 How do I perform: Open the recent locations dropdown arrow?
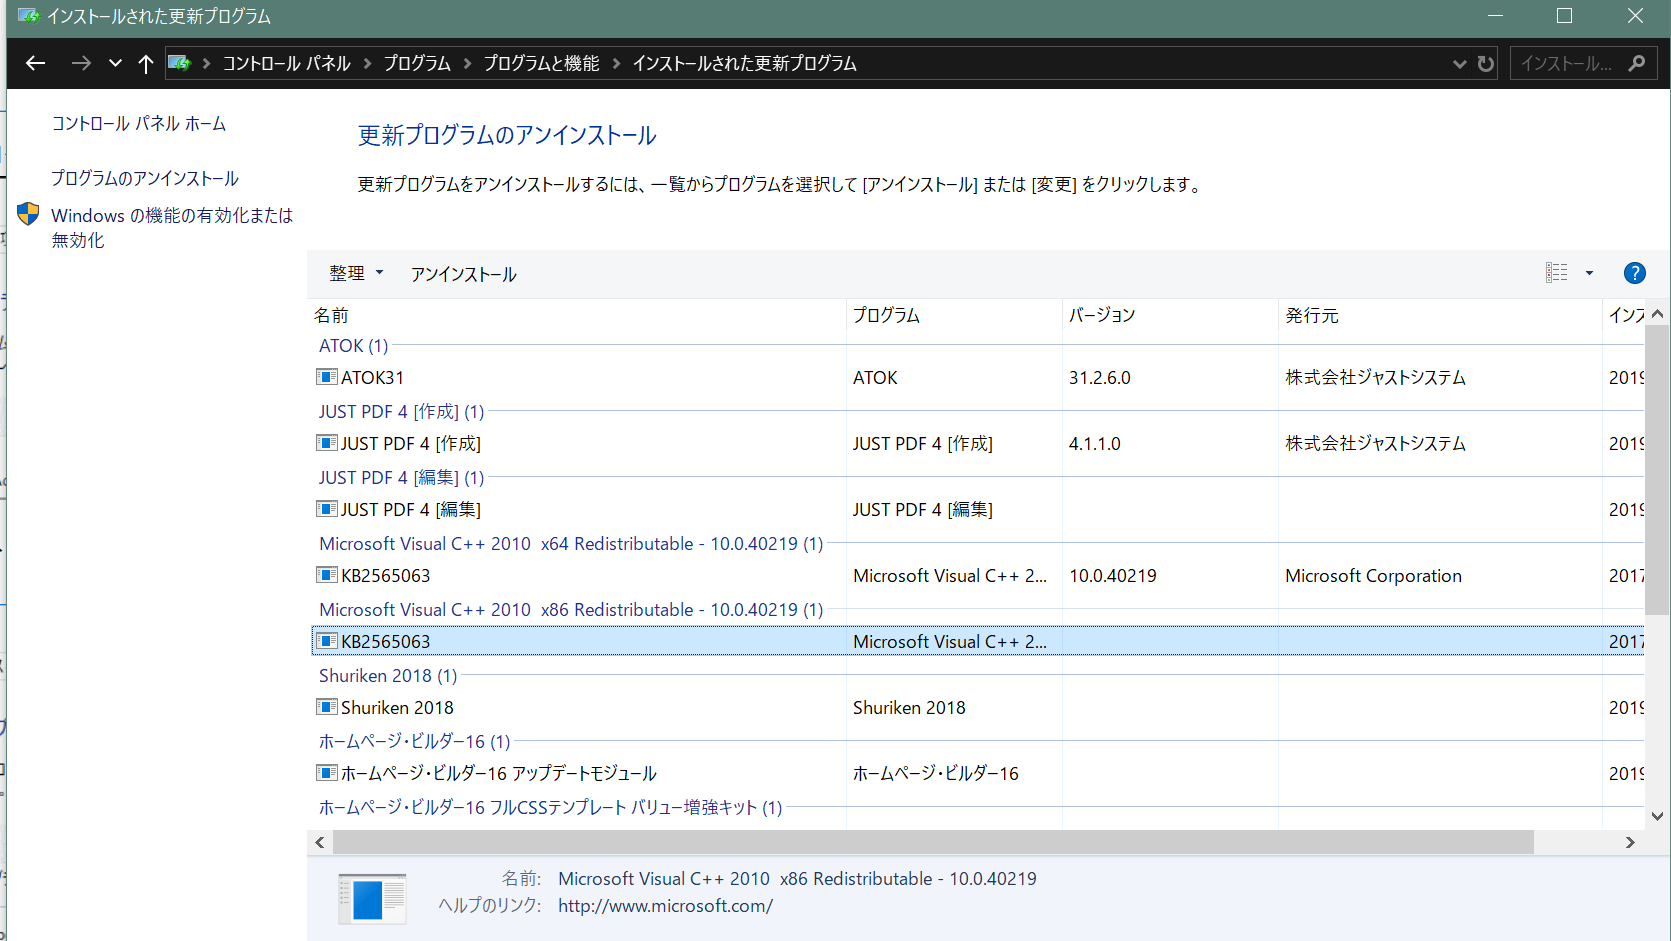pyautogui.click(x=115, y=63)
